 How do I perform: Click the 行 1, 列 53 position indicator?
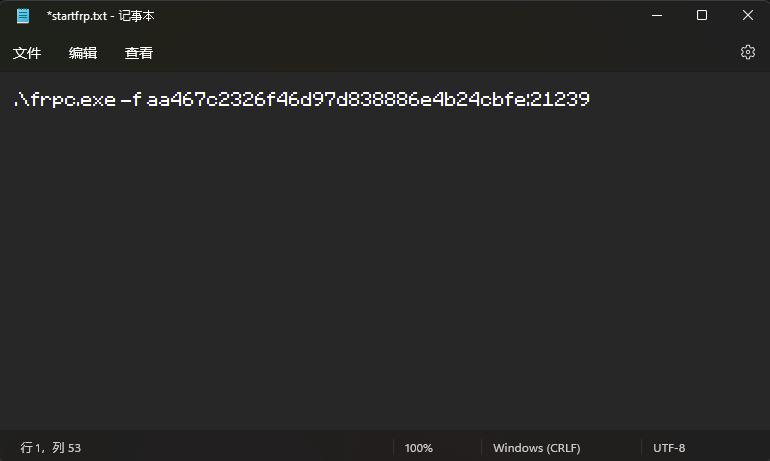51,448
